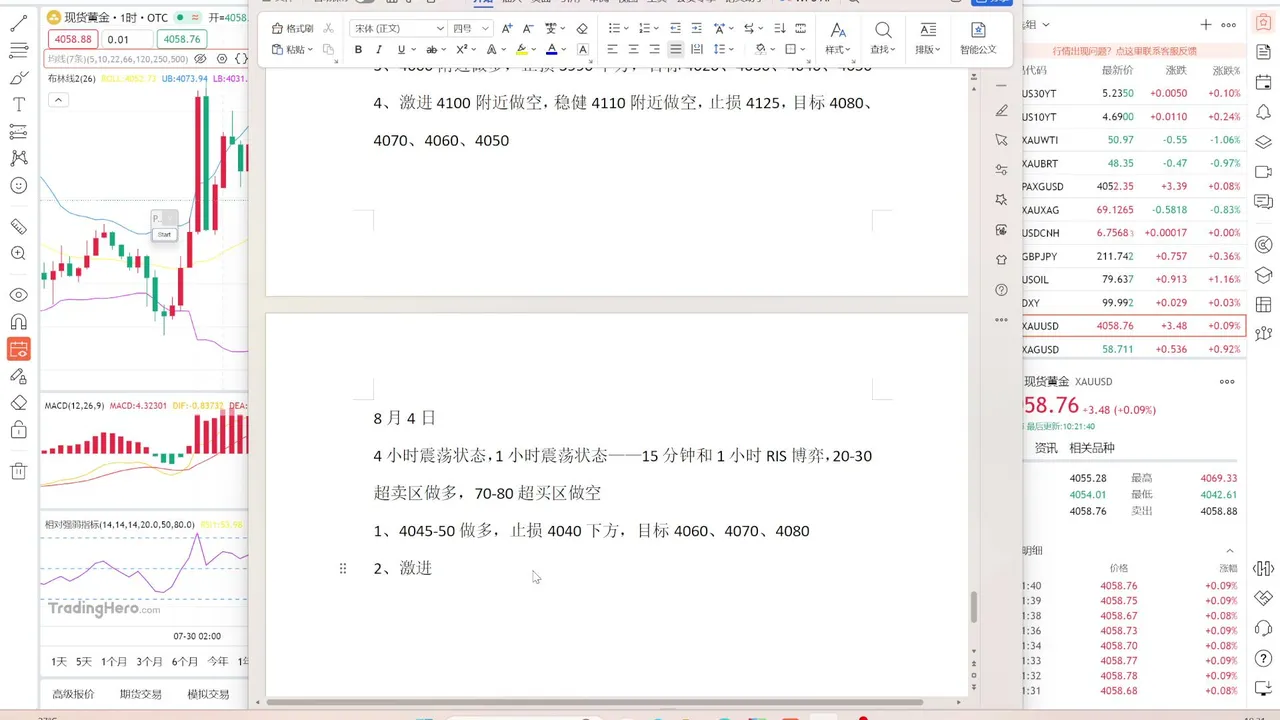Click the lot size 0.01 input field
The image size is (1280, 720).
pos(127,39)
